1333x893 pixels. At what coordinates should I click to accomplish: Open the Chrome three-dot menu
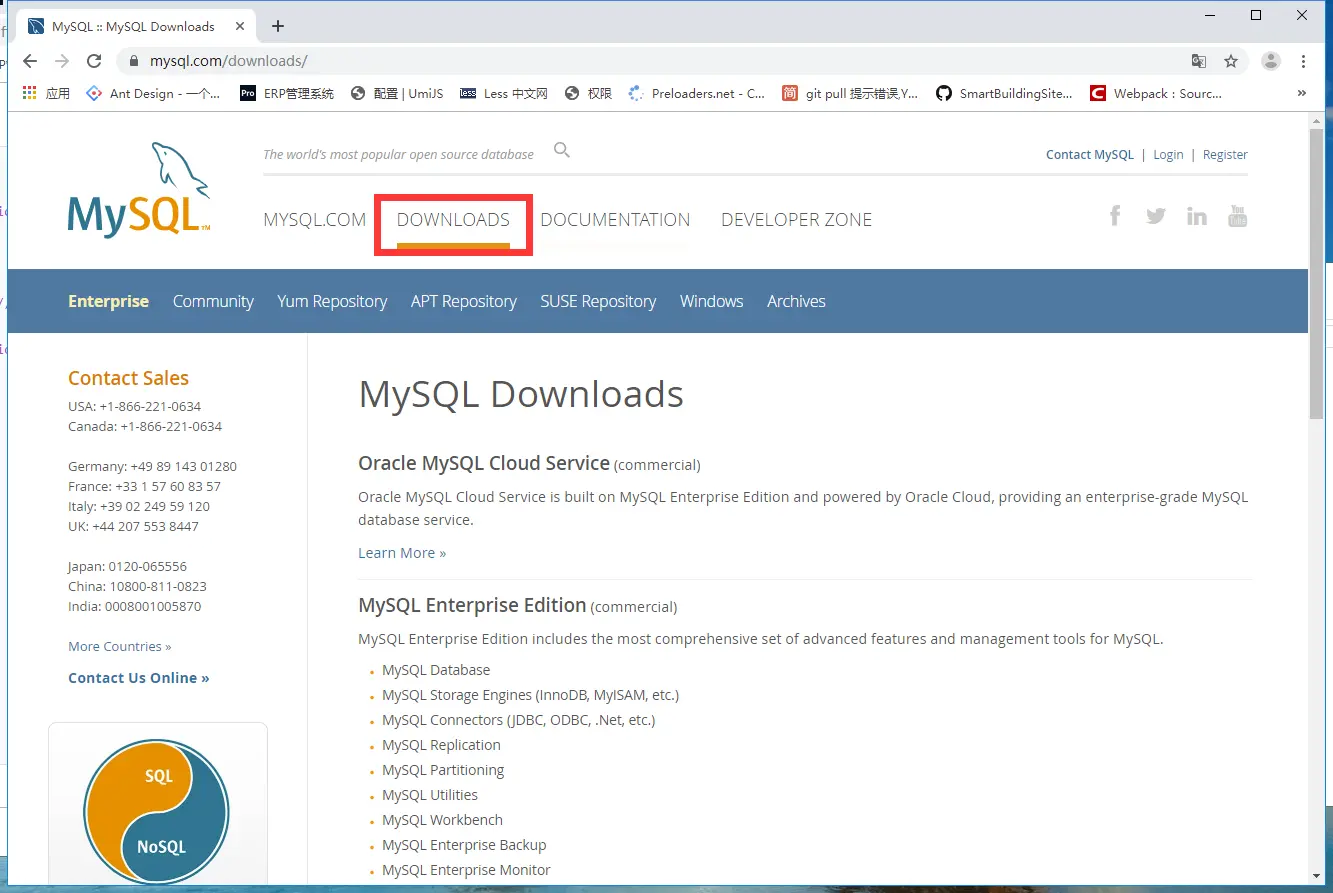(x=1304, y=61)
